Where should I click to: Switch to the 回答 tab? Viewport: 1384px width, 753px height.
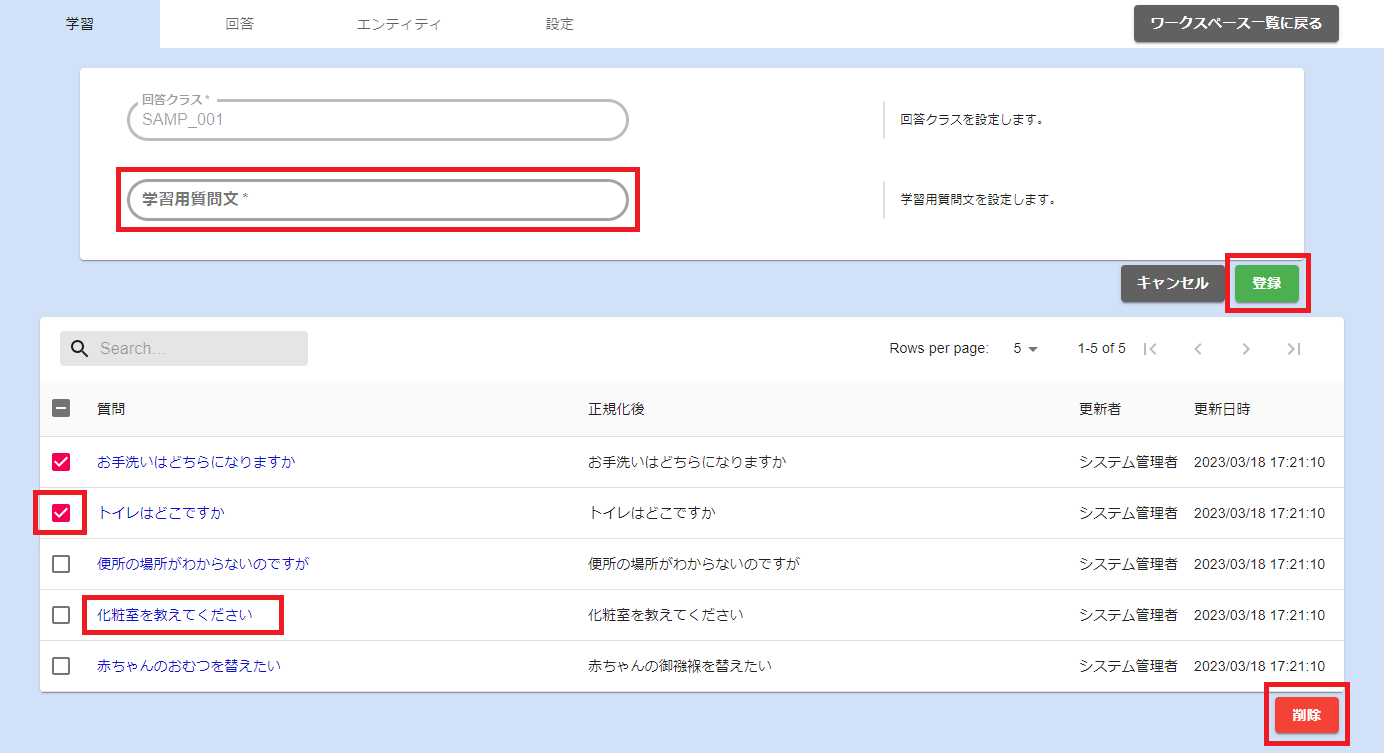[x=240, y=24]
